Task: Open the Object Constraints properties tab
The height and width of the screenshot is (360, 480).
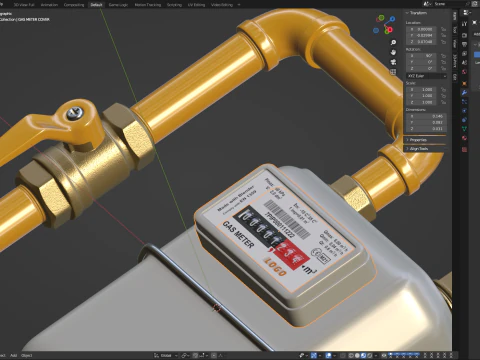Action: click(464, 120)
